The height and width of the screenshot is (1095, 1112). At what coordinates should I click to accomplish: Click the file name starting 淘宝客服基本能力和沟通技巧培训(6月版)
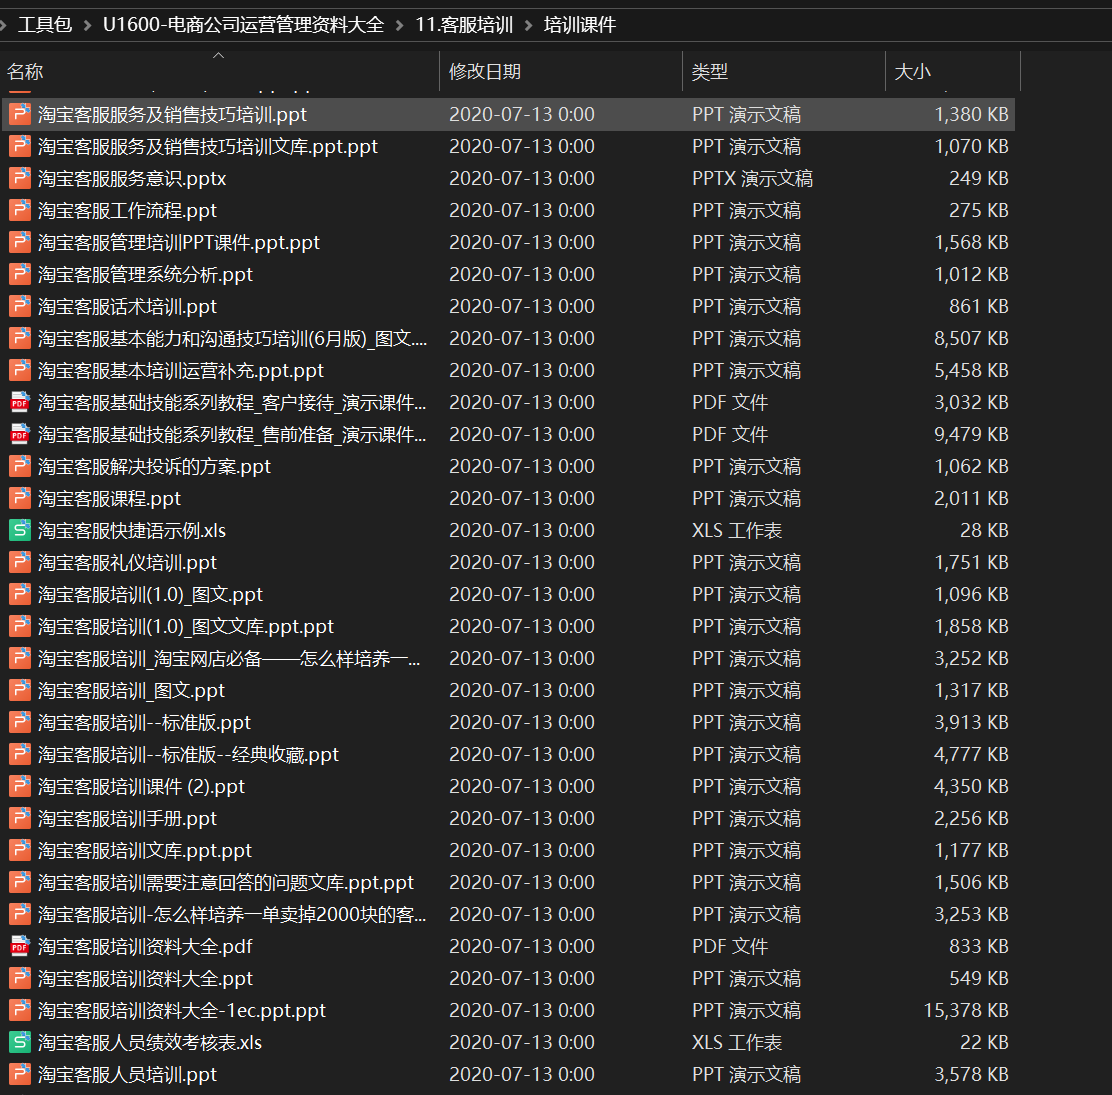(233, 338)
